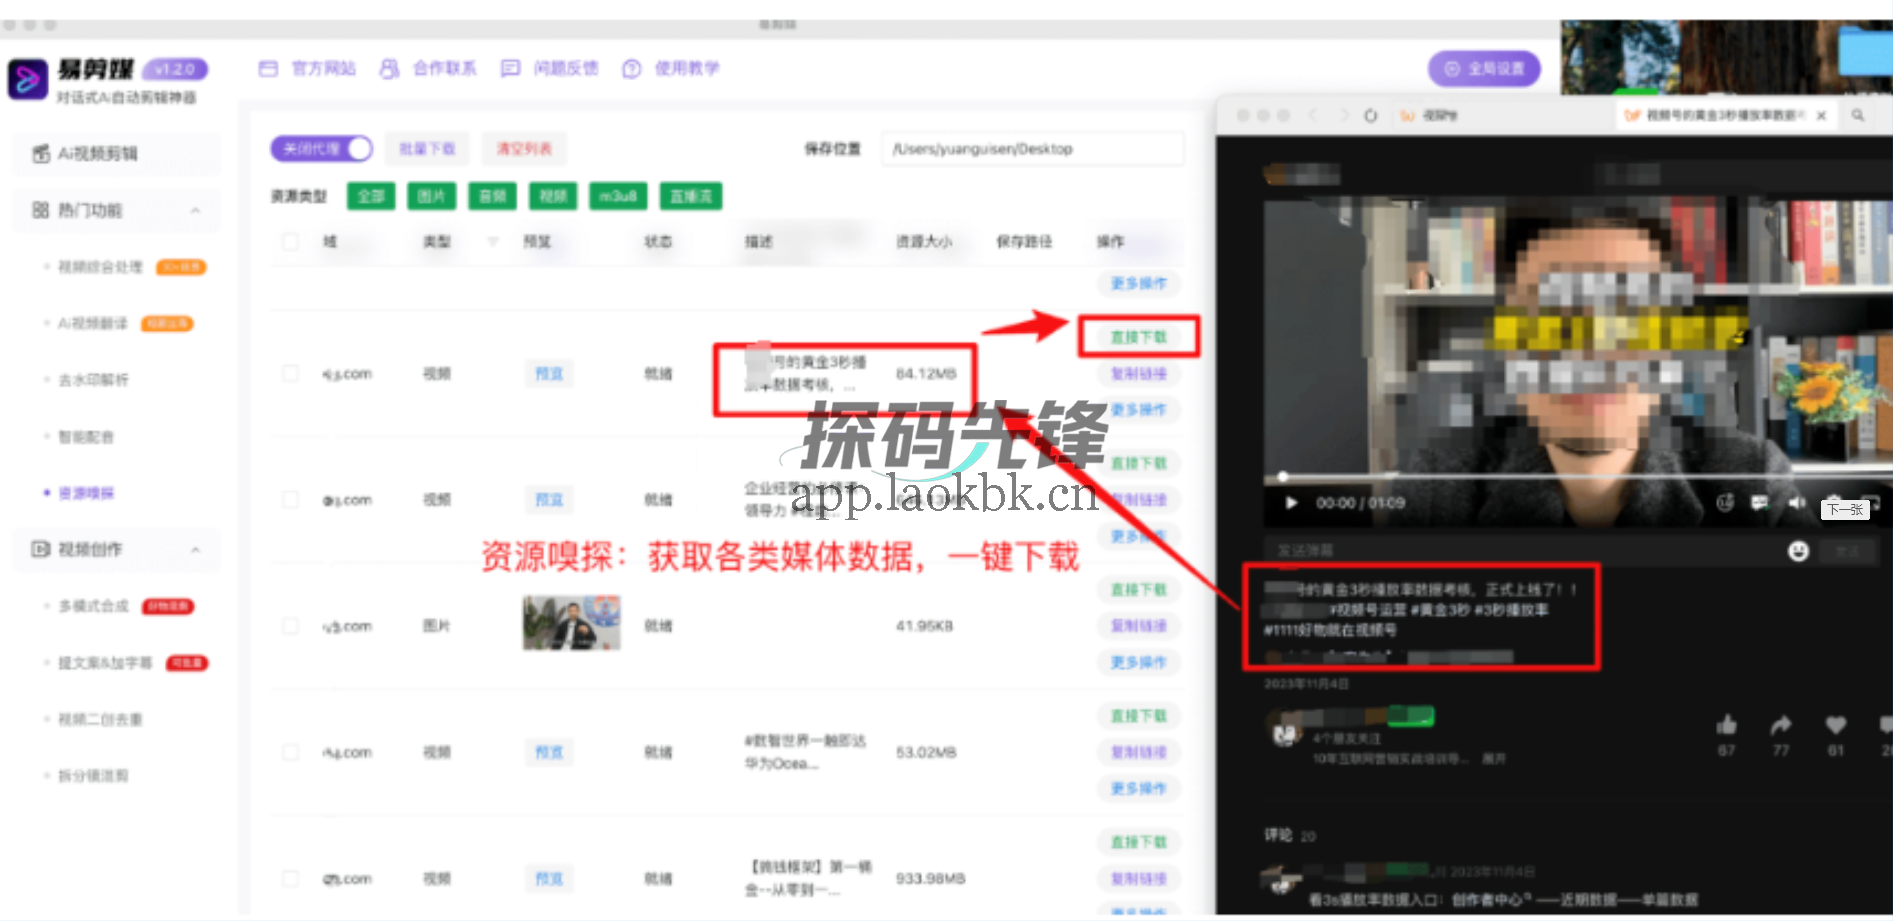Screen dimensions: 1893x921
Task: Check the first video row's checkbox
Action: 290,373
